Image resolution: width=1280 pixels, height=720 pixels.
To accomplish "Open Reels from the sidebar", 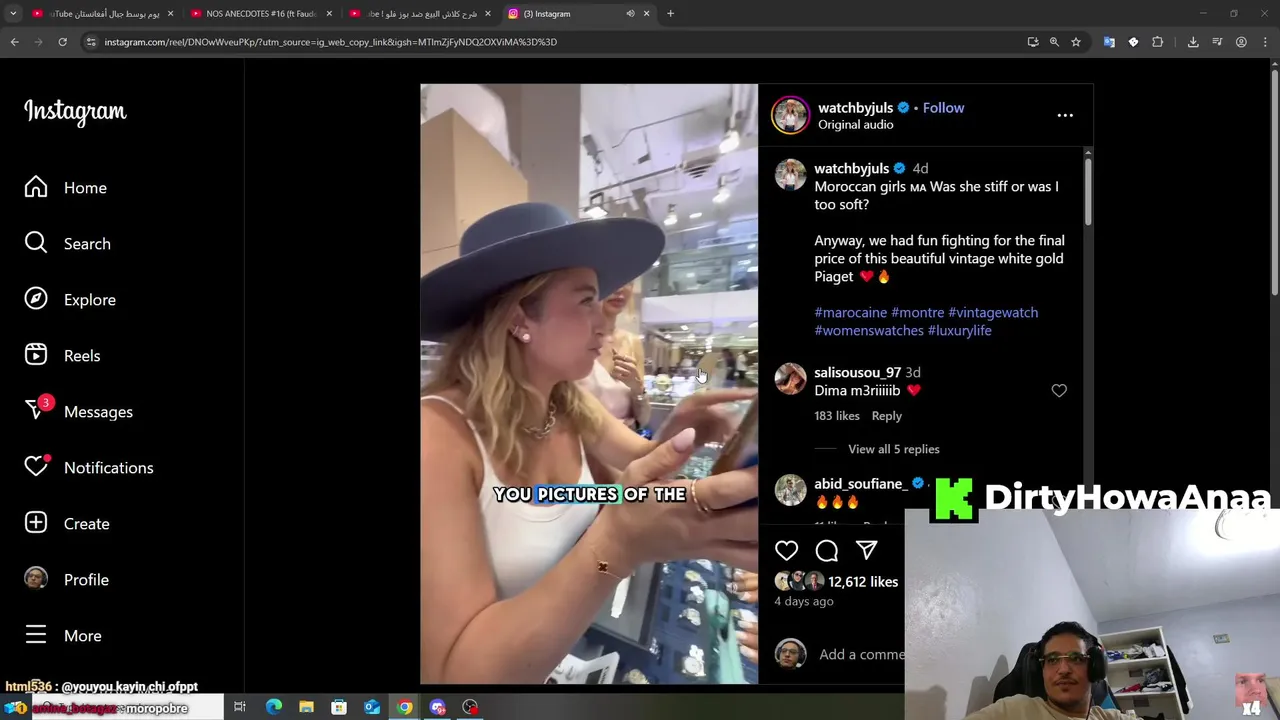I will [62, 356].
